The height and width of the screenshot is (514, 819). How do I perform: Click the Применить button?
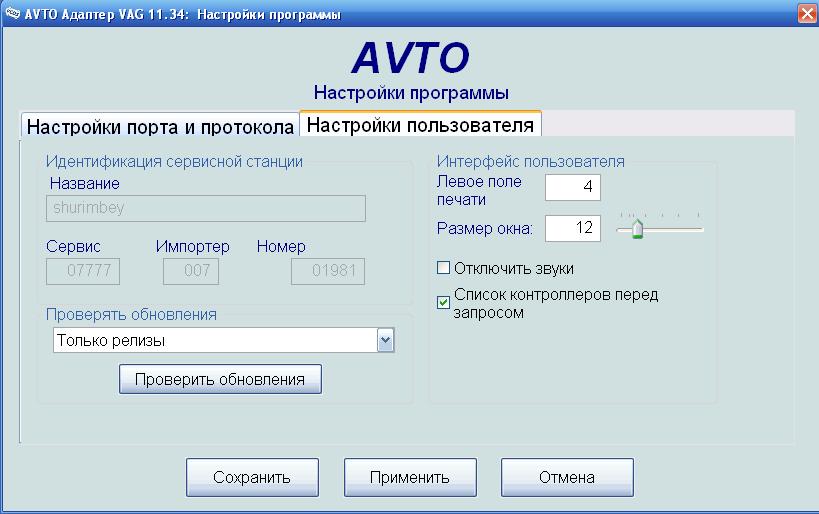[x=410, y=477]
